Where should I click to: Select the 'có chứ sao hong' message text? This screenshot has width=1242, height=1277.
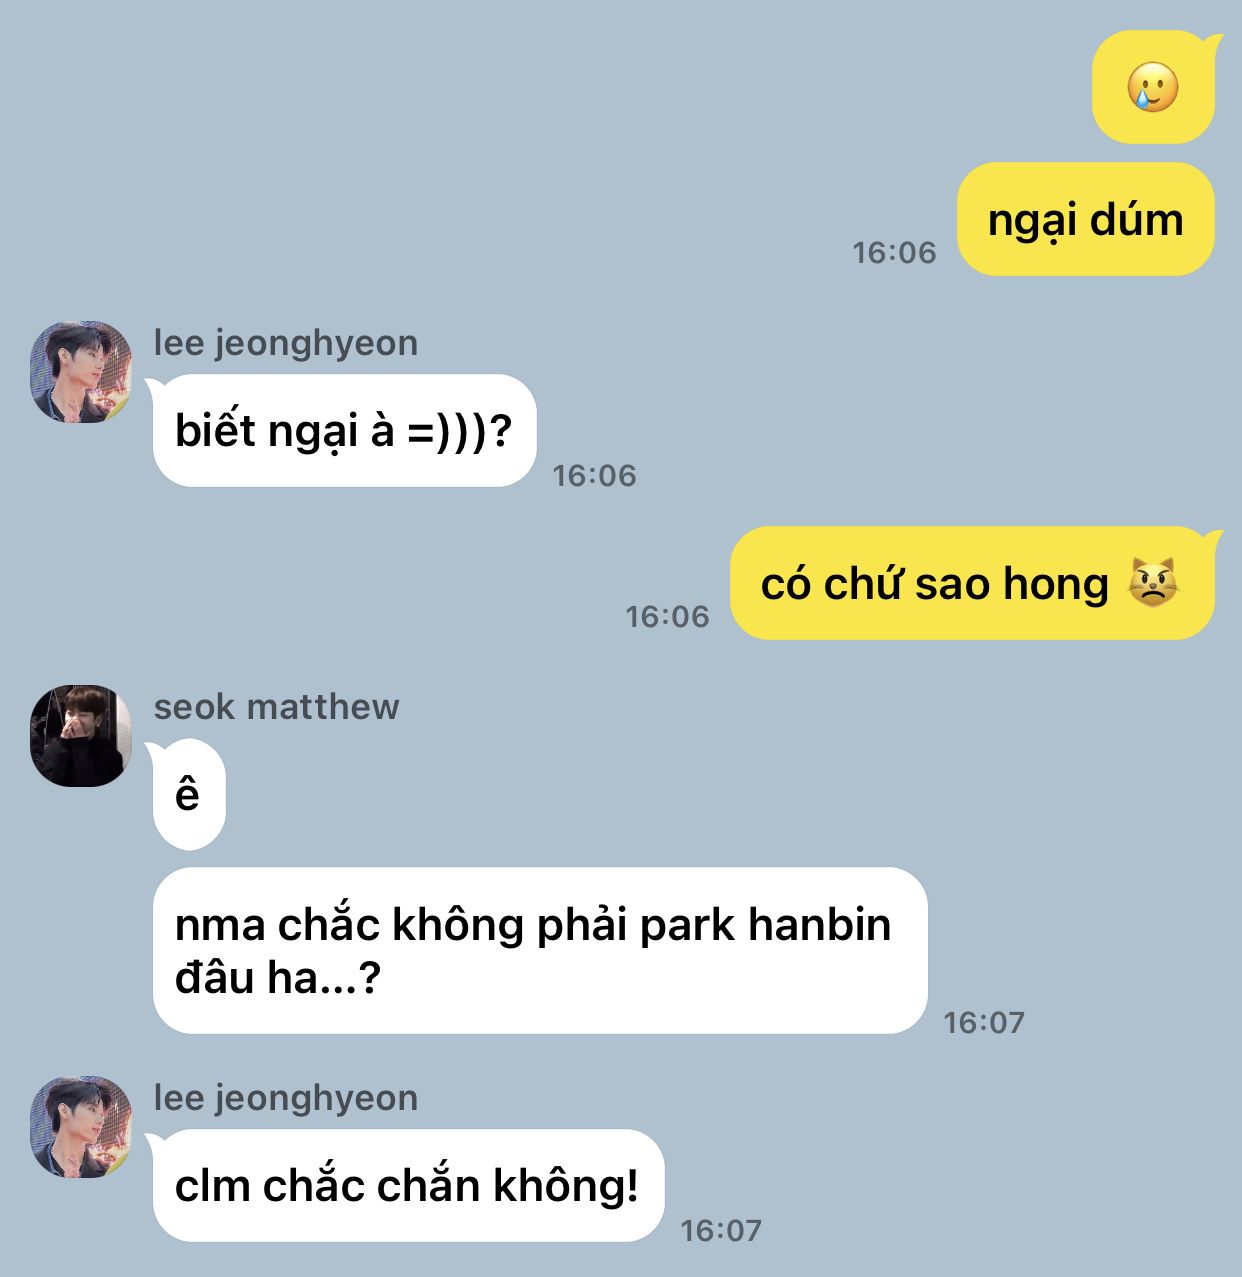tap(935, 584)
